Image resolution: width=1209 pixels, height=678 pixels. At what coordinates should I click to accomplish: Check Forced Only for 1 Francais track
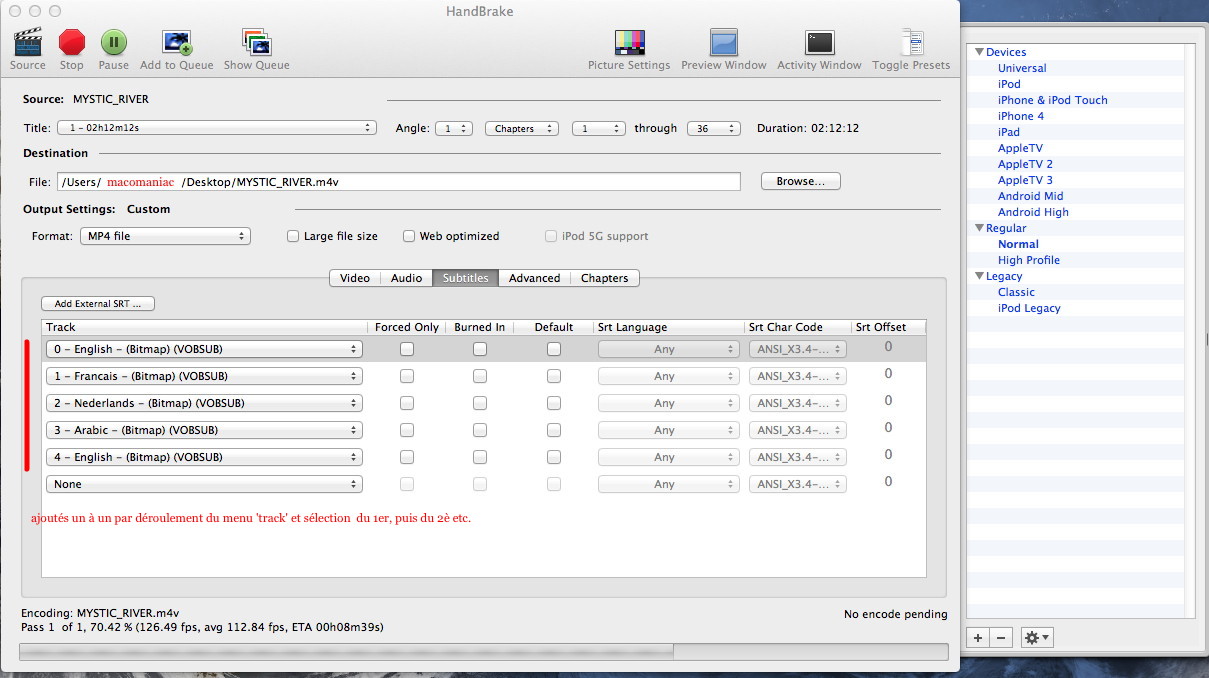(407, 376)
